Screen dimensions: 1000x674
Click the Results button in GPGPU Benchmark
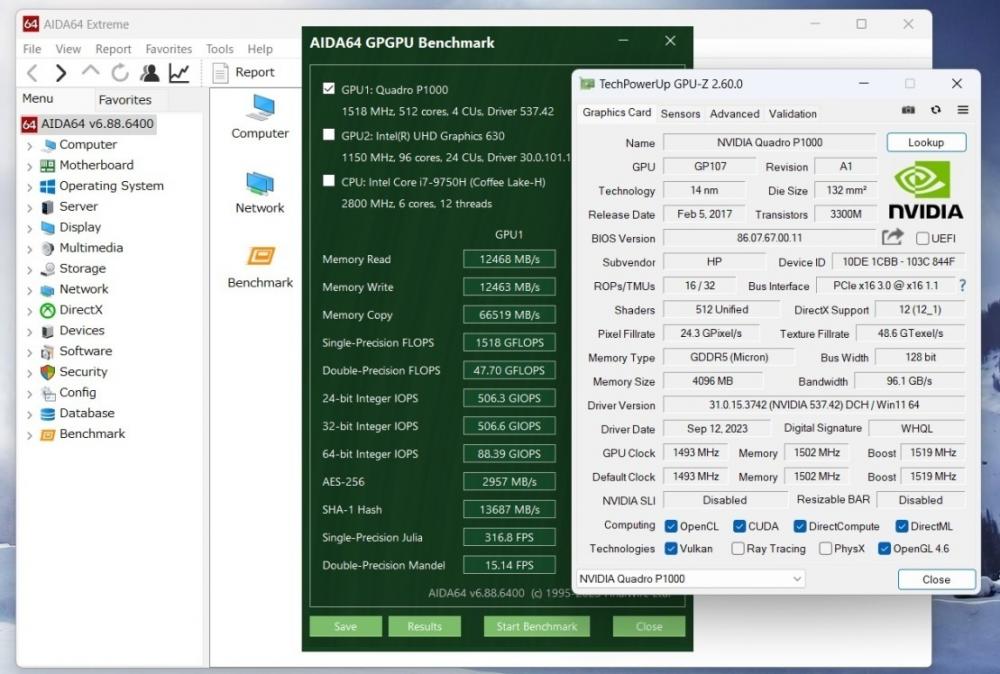[x=424, y=626]
